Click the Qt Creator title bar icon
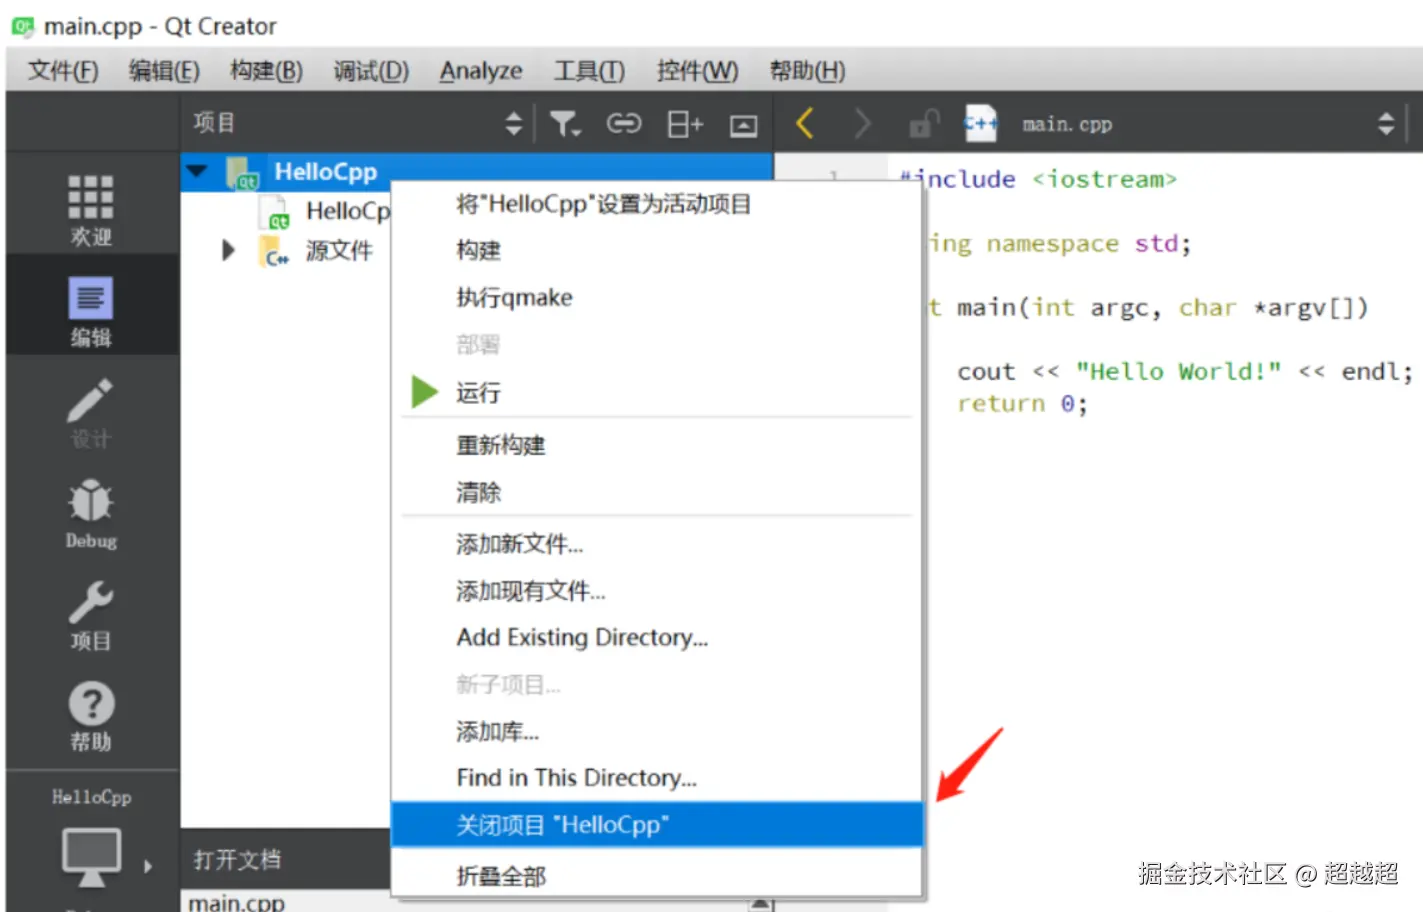The image size is (1423, 912). tap(23, 27)
